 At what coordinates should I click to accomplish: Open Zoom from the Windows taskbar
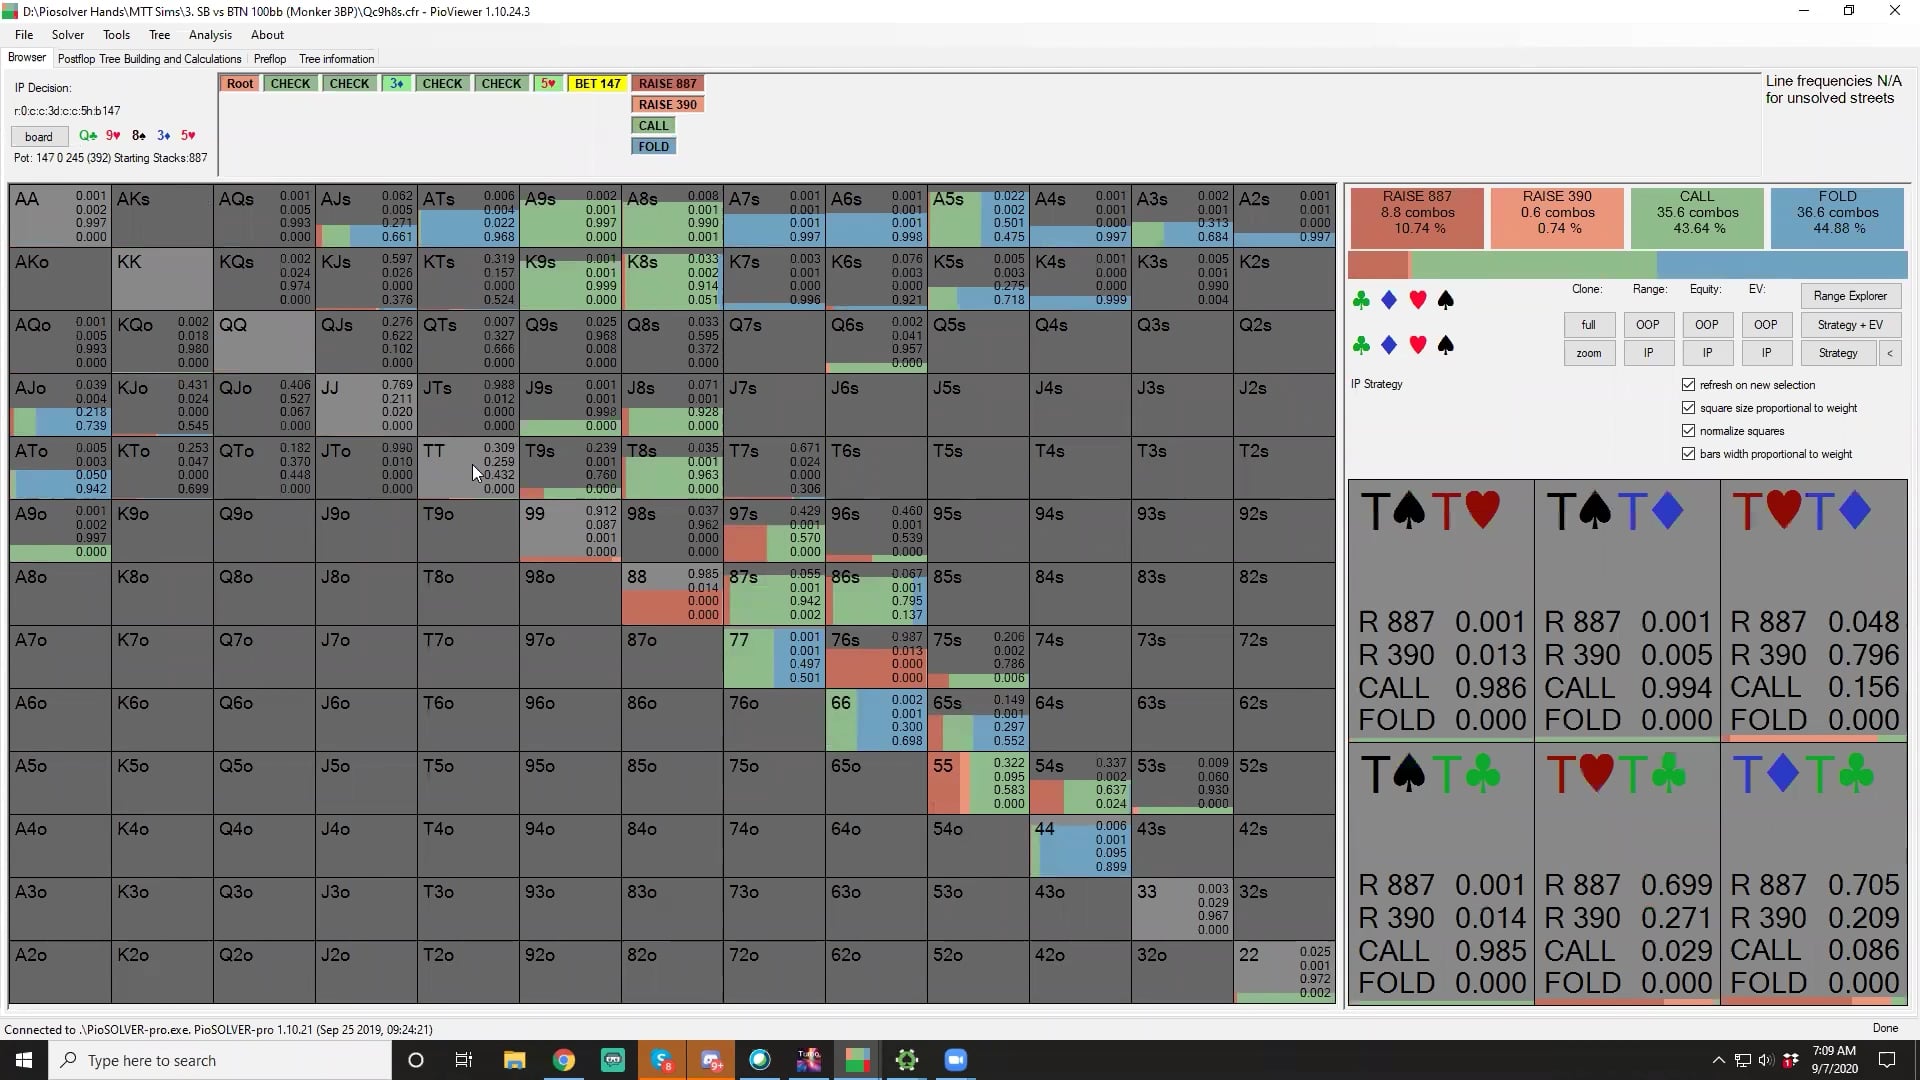[955, 1060]
